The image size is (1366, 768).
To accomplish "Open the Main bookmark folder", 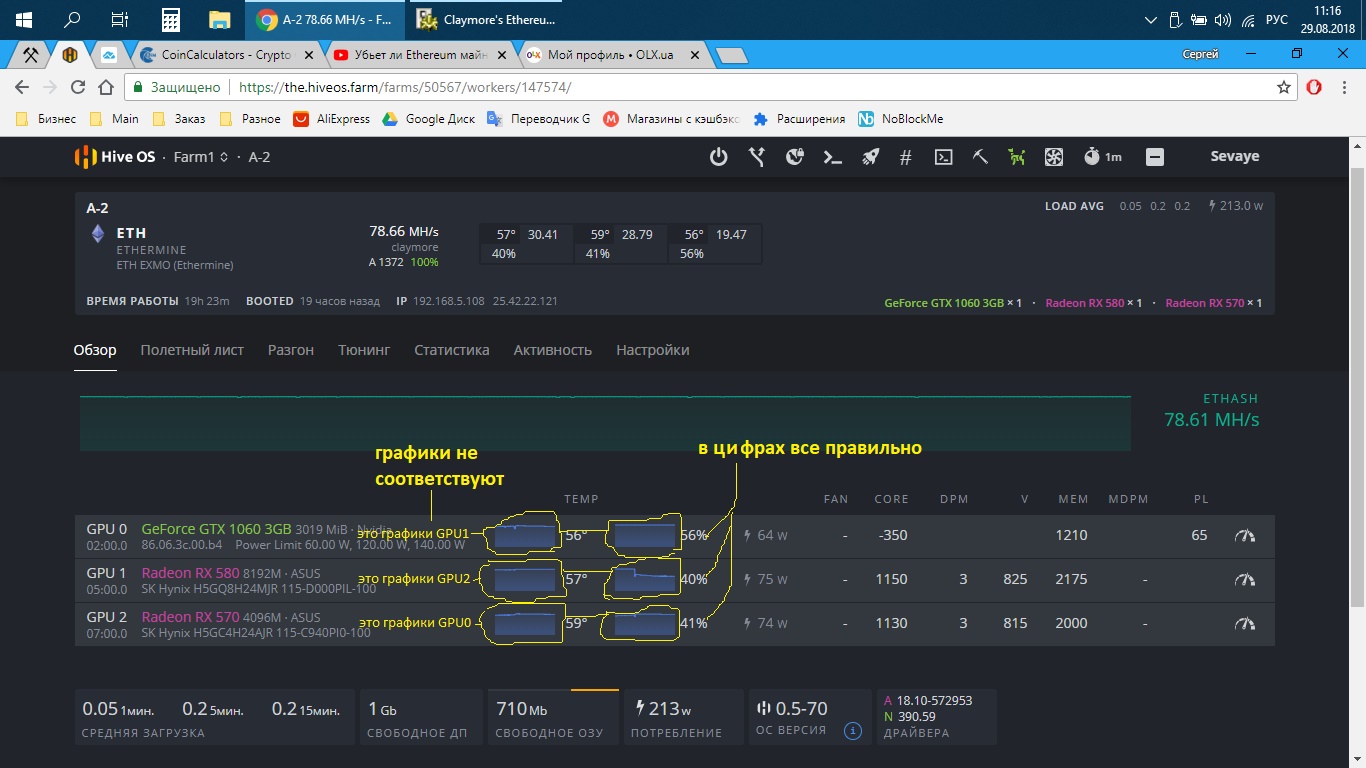I will [114, 119].
